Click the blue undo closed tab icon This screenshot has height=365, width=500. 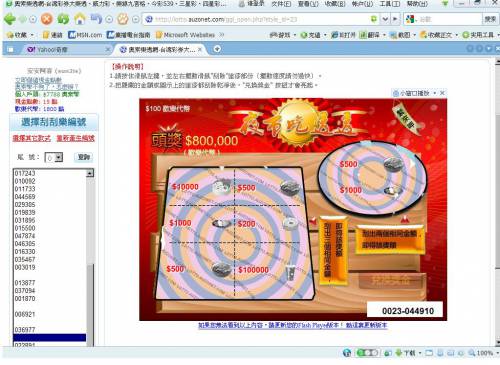pyautogui.click(x=96, y=19)
